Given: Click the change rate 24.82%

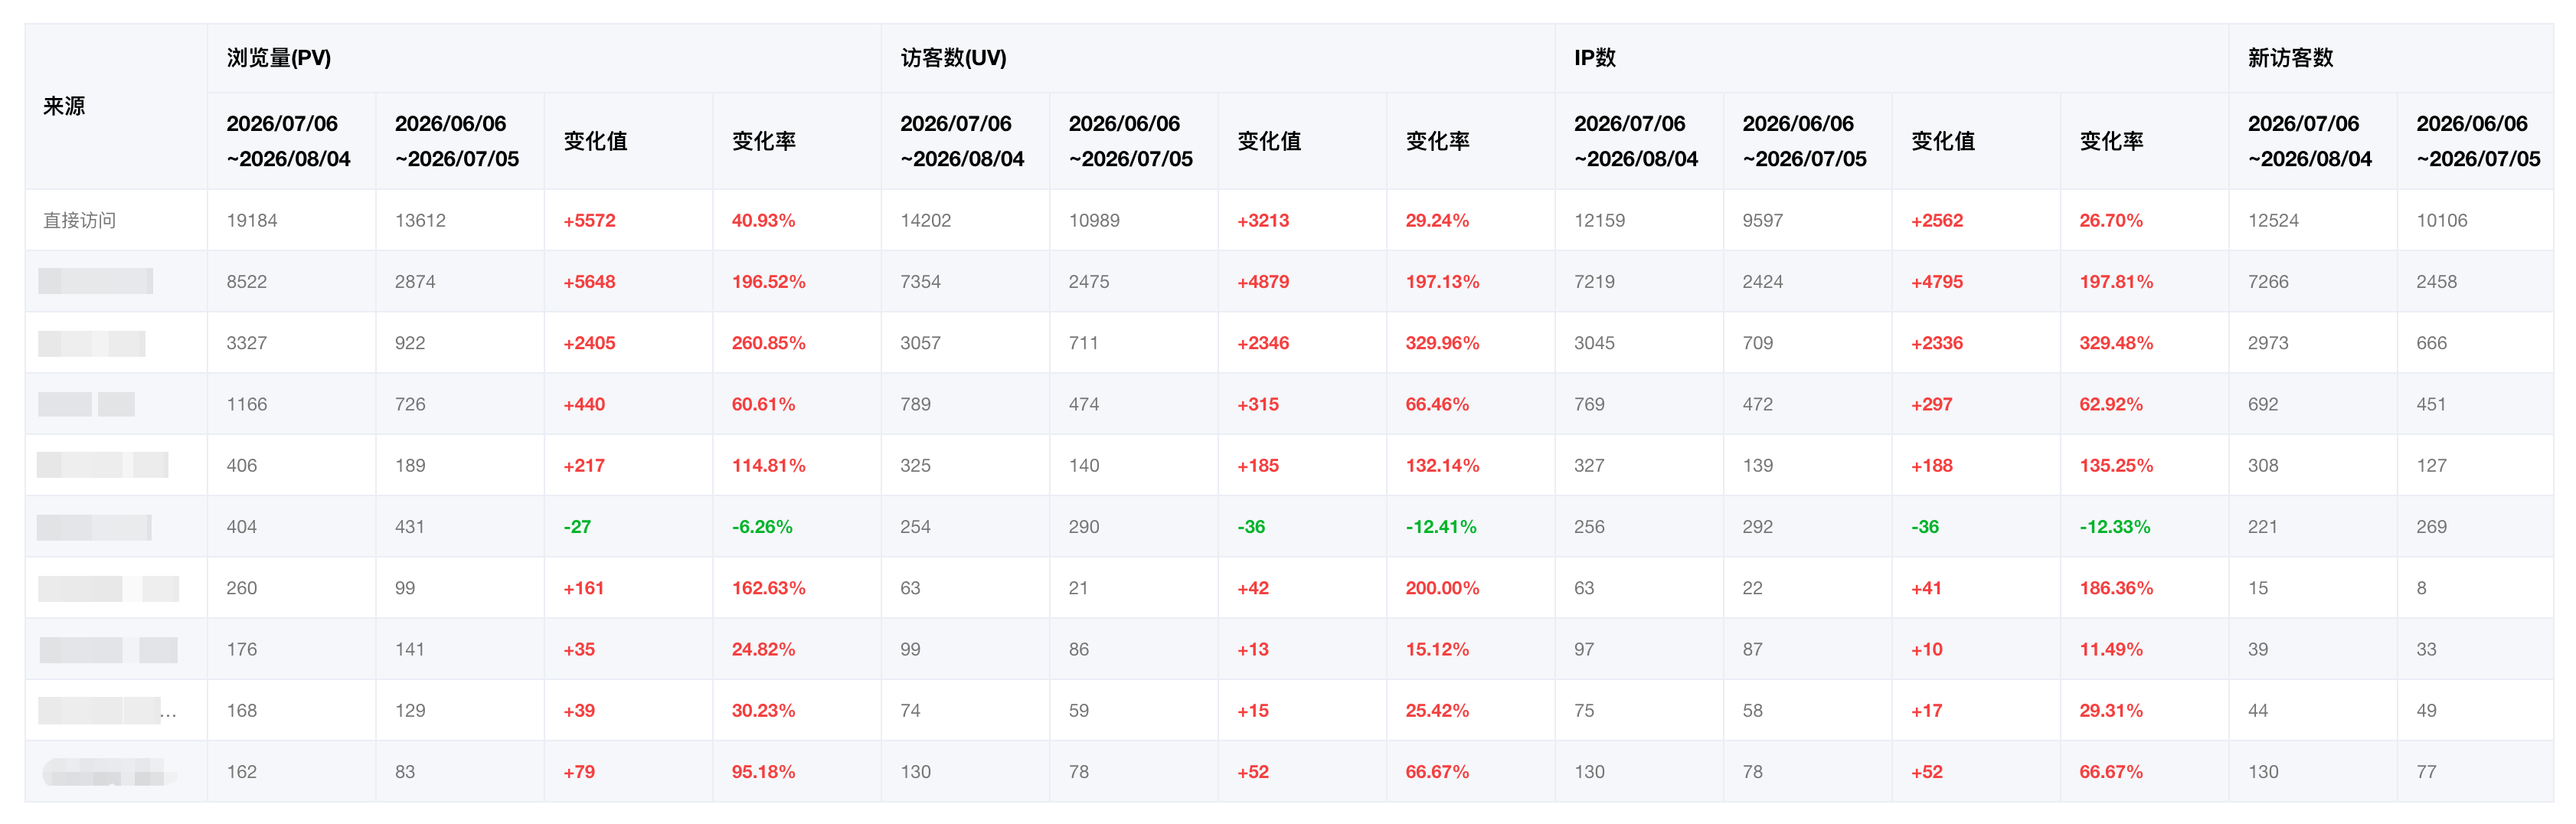Looking at the screenshot, I should 764,650.
